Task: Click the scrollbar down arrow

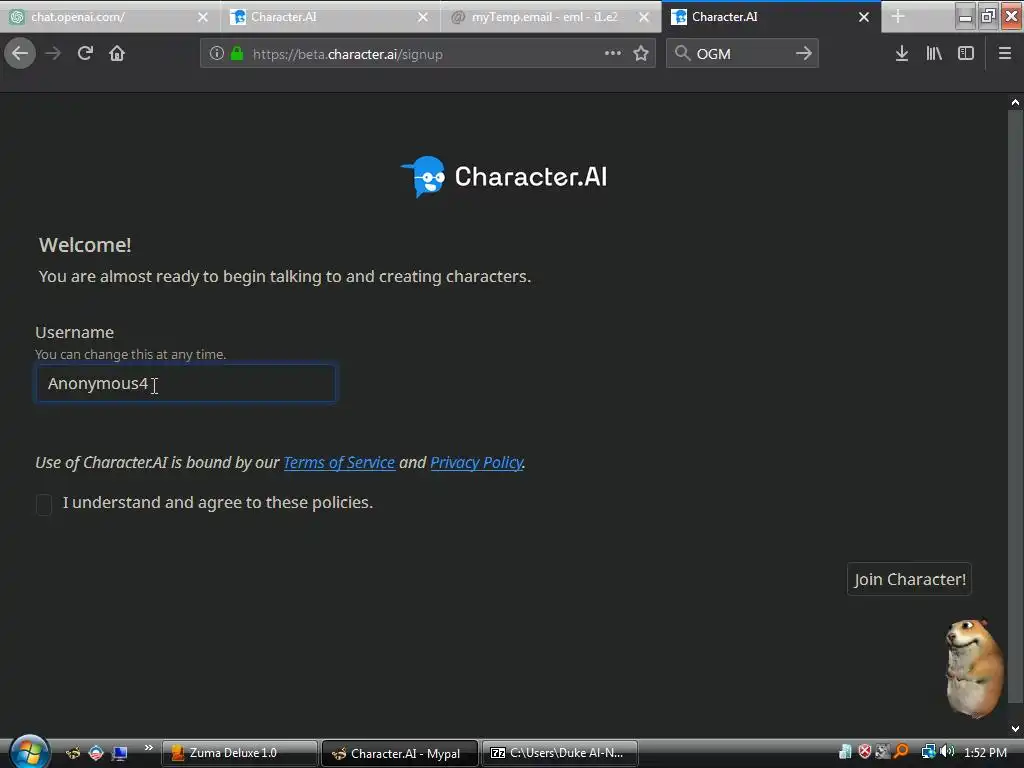Action: pyautogui.click(x=1015, y=729)
